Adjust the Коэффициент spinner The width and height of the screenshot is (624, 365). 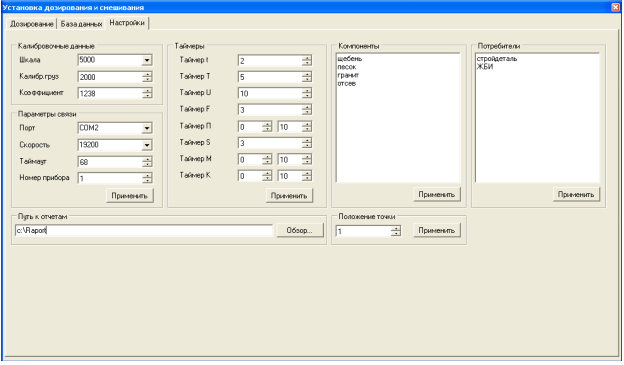[147, 93]
